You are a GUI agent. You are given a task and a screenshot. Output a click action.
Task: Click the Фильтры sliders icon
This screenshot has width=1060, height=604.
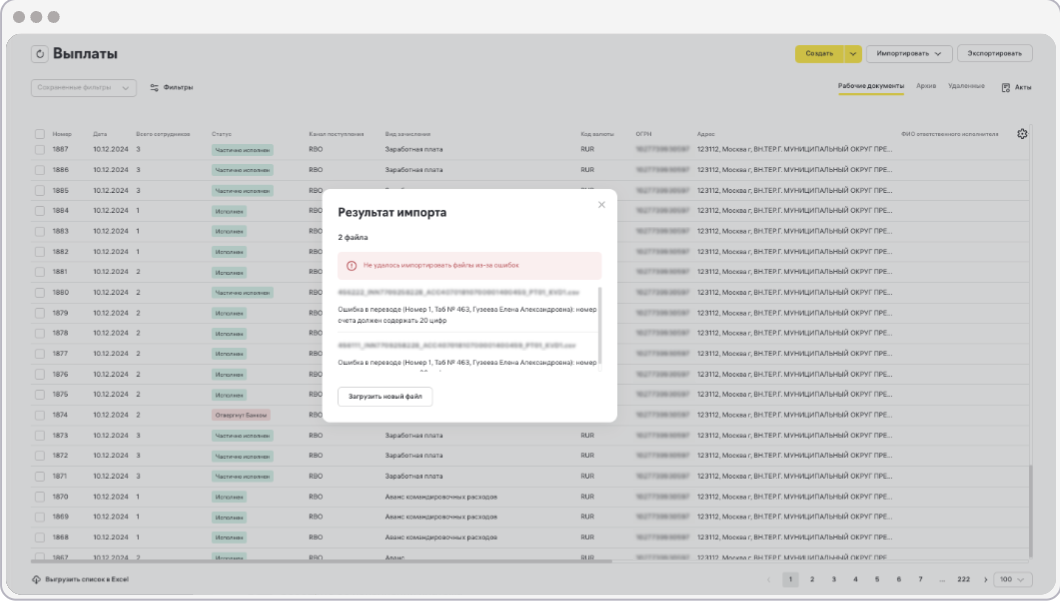click(154, 88)
